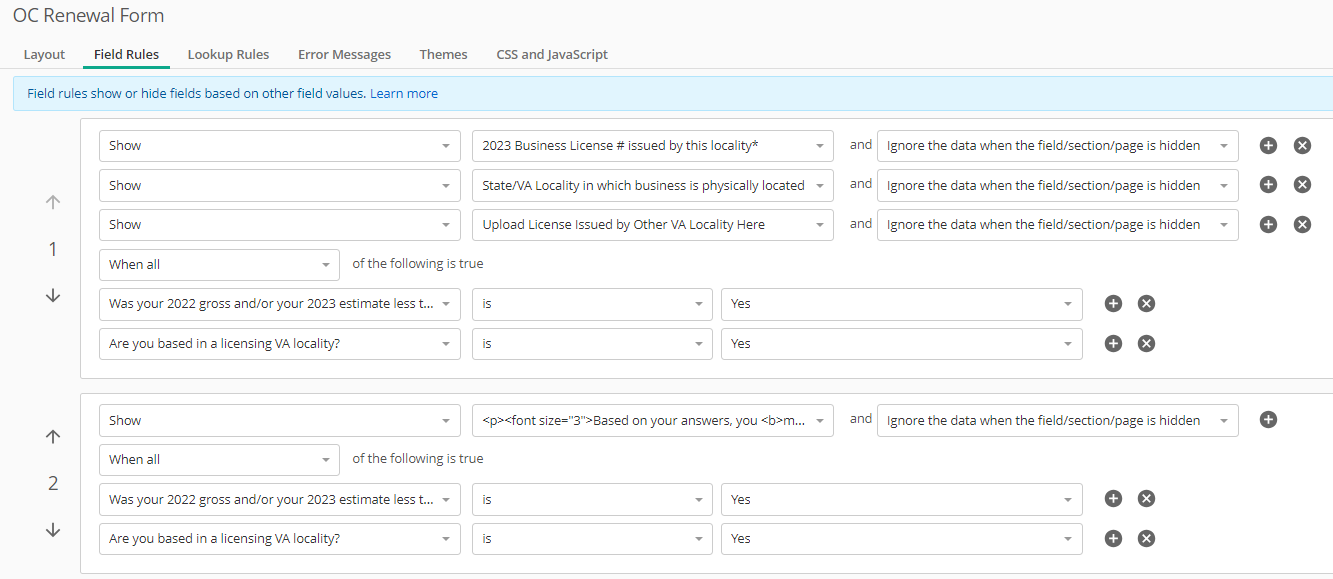The image size is (1333, 579).
Task: Add an action to rule 2's Show row
Action: (1268, 420)
